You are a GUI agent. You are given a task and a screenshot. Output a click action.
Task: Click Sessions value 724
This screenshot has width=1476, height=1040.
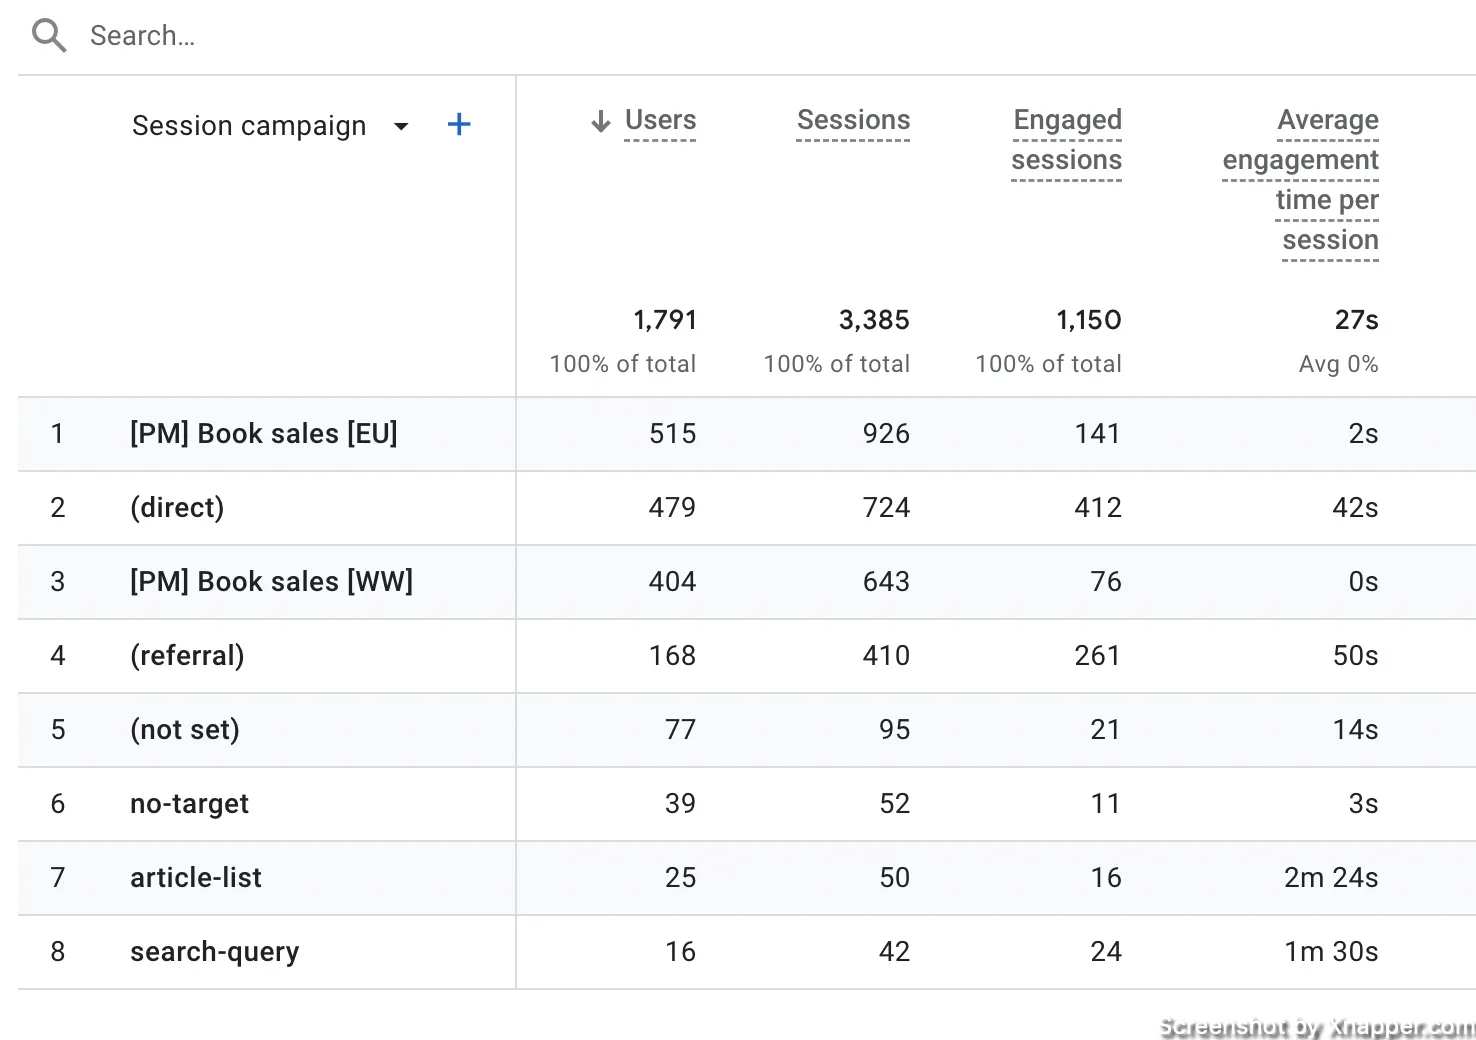point(887,508)
